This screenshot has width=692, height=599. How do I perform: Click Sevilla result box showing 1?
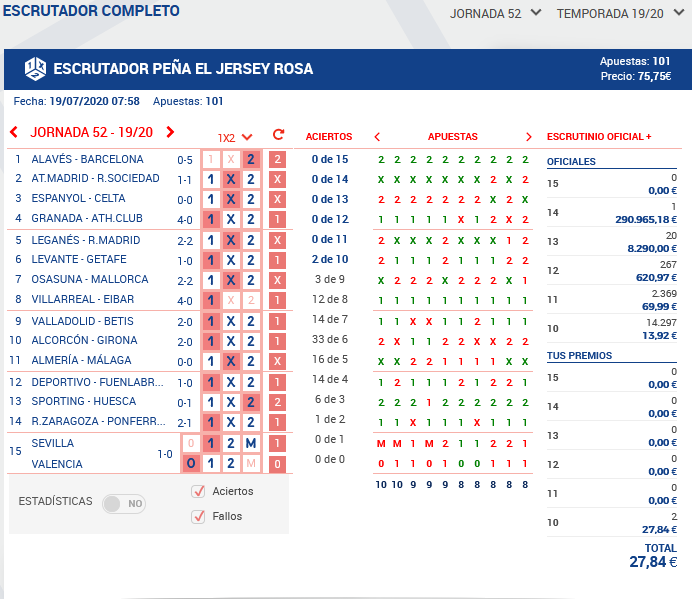277,443
